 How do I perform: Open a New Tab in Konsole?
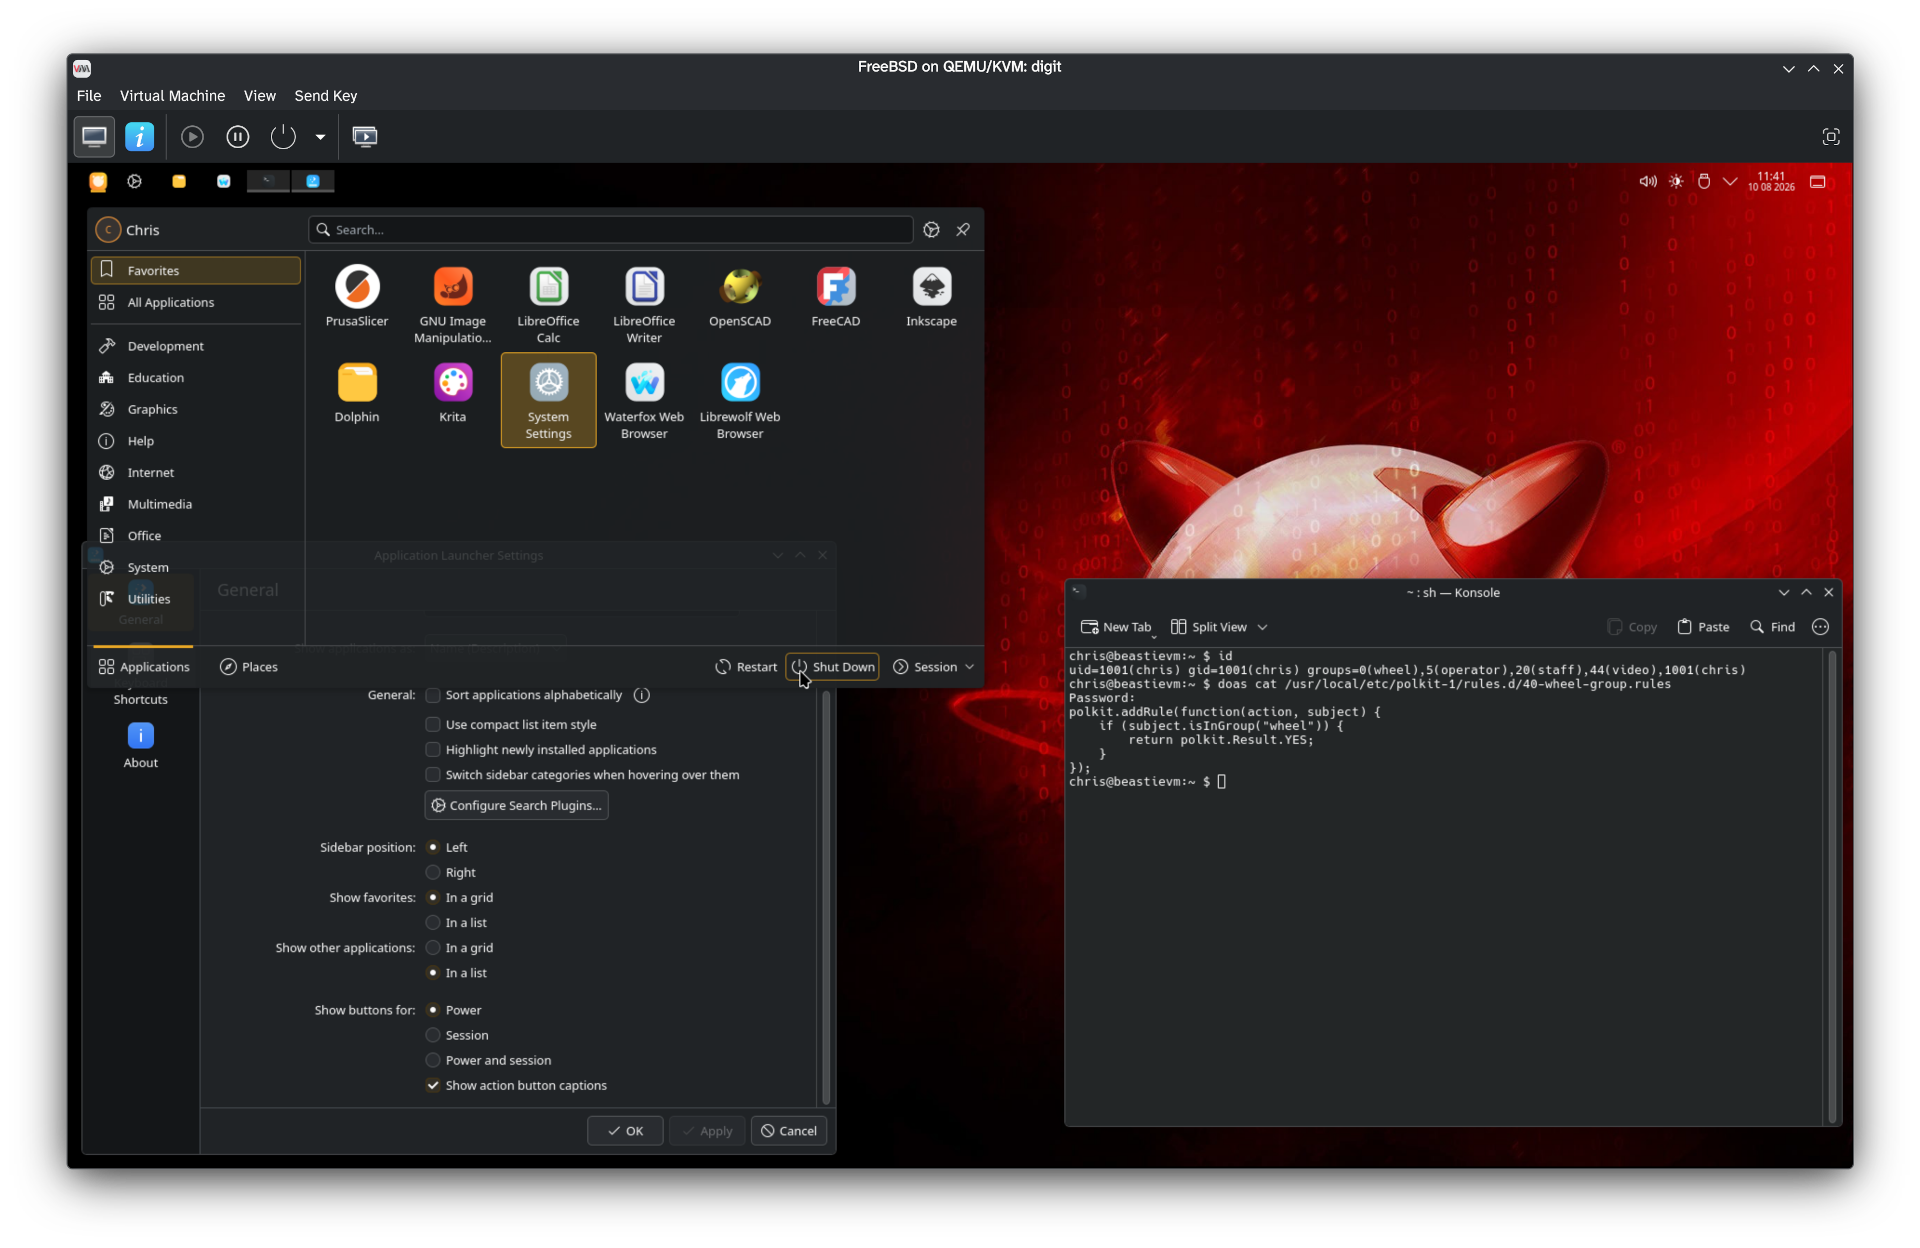pos(1115,627)
